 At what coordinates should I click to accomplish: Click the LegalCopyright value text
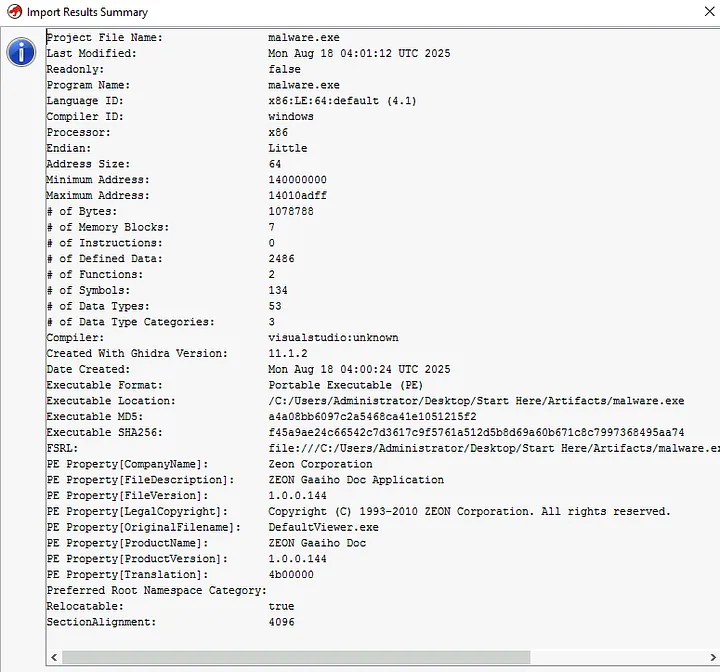click(469, 511)
